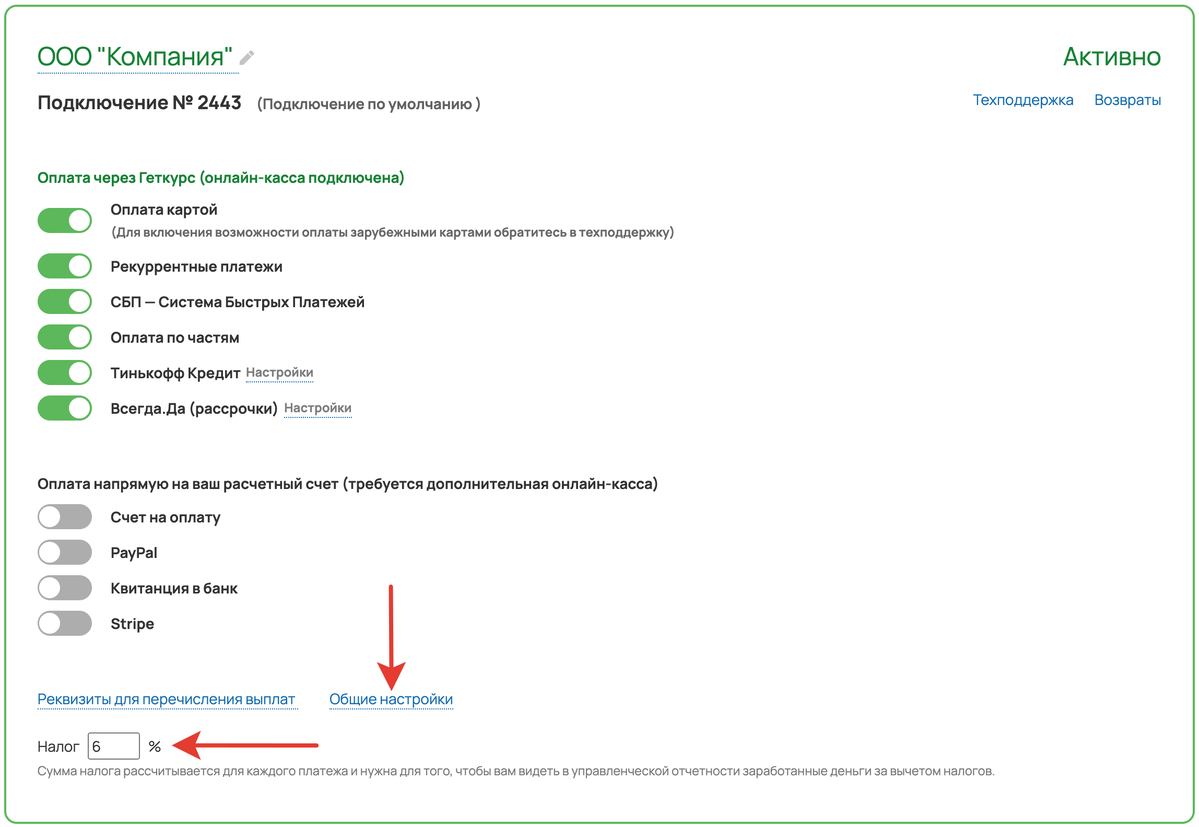This screenshot has height=827, width=1199.
Task: Click the Активно status text
Action: (x=1112, y=57)
